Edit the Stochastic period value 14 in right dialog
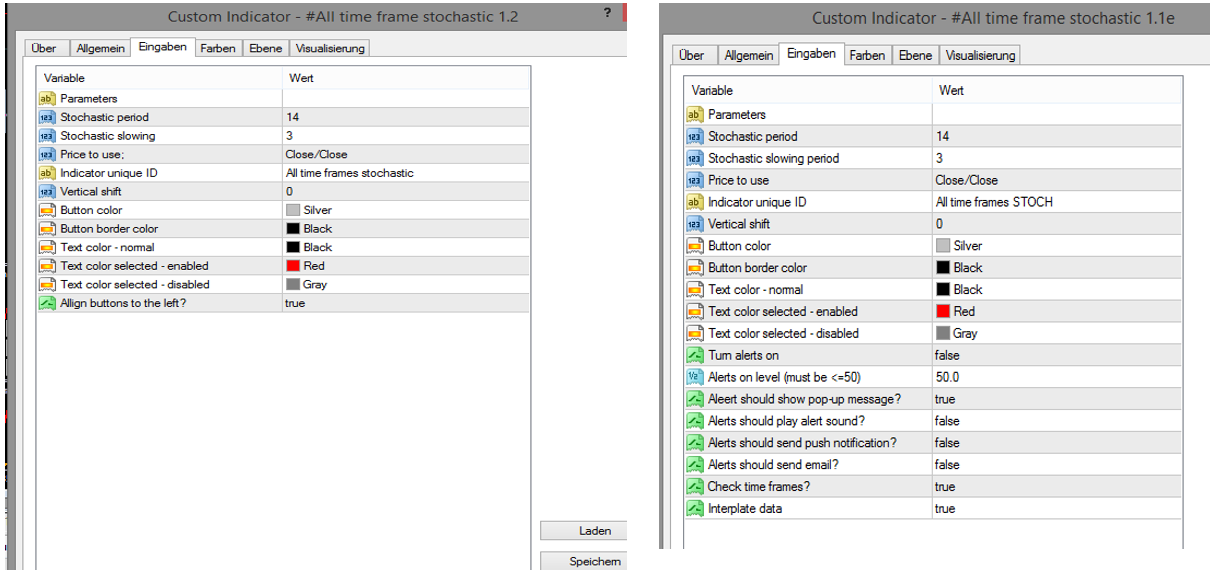This screenshot has width=1210, height=584. click(943, 136)
